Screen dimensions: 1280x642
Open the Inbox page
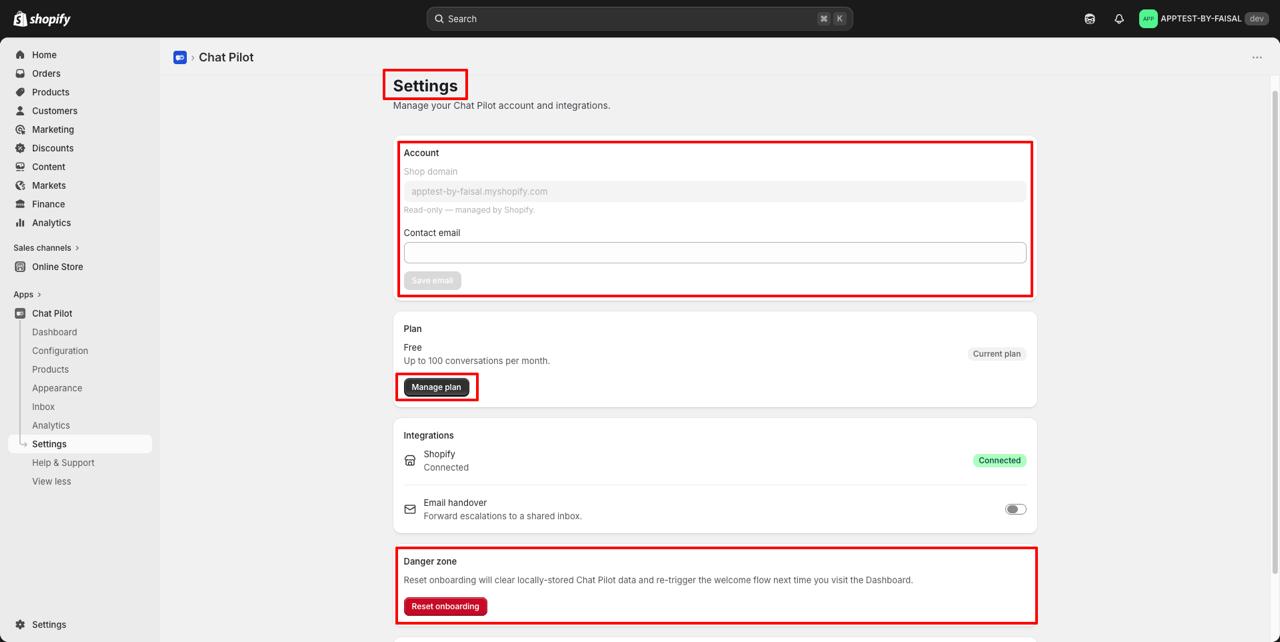(43, 407)
